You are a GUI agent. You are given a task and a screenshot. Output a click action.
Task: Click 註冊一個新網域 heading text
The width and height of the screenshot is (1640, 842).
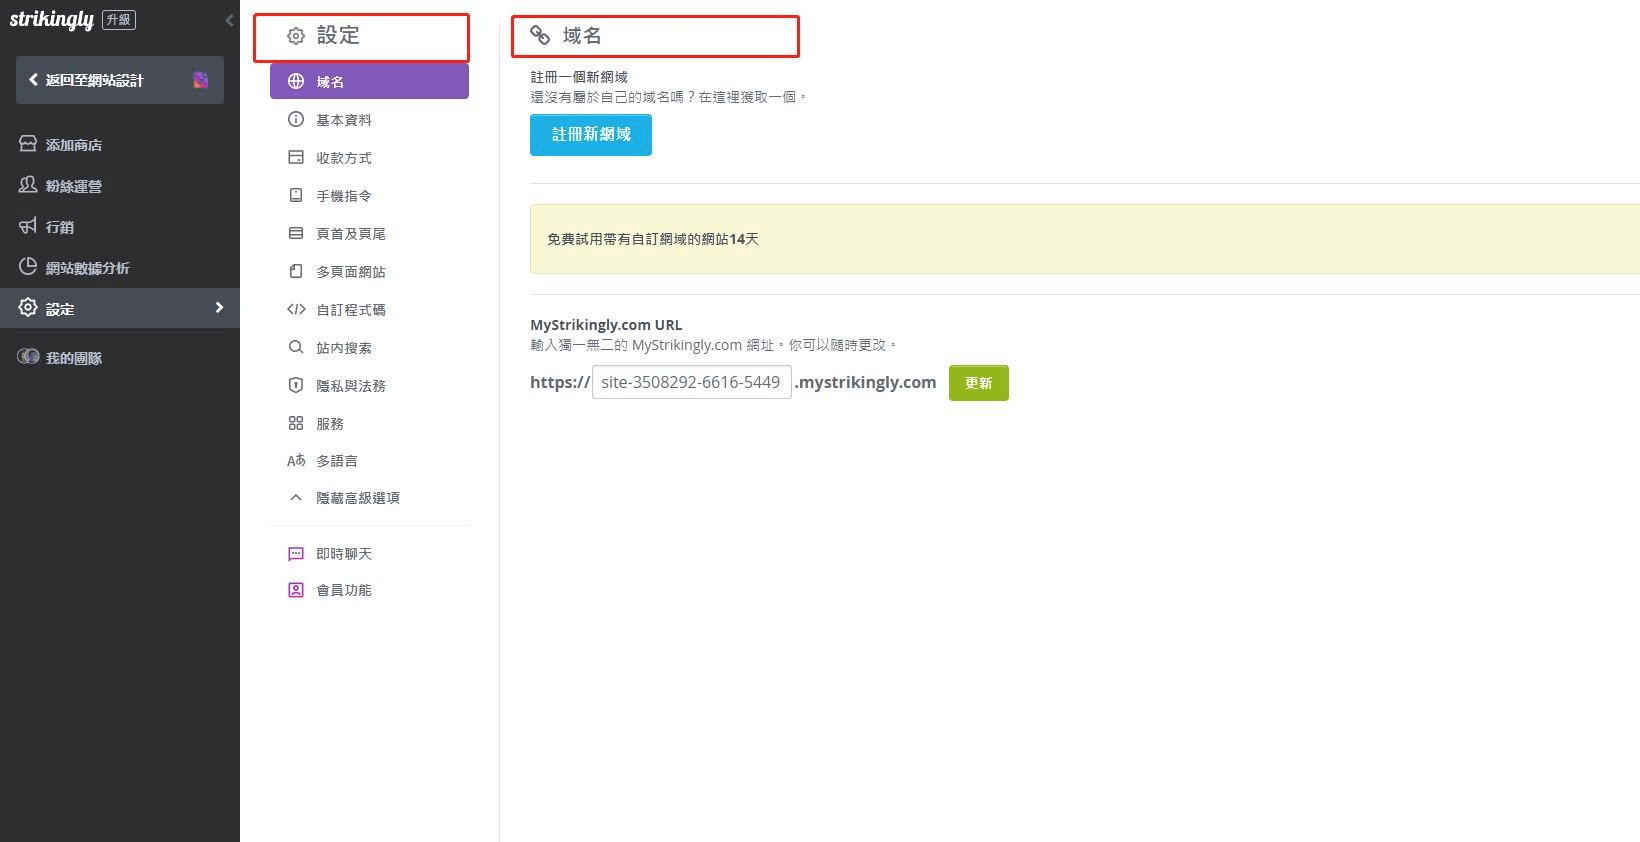pyautogui.click(x=579, y=77)
